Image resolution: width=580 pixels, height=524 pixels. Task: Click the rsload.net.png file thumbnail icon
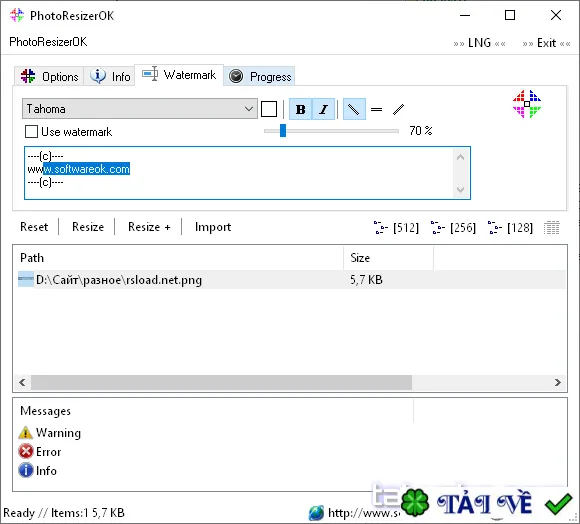coord(26,279)
